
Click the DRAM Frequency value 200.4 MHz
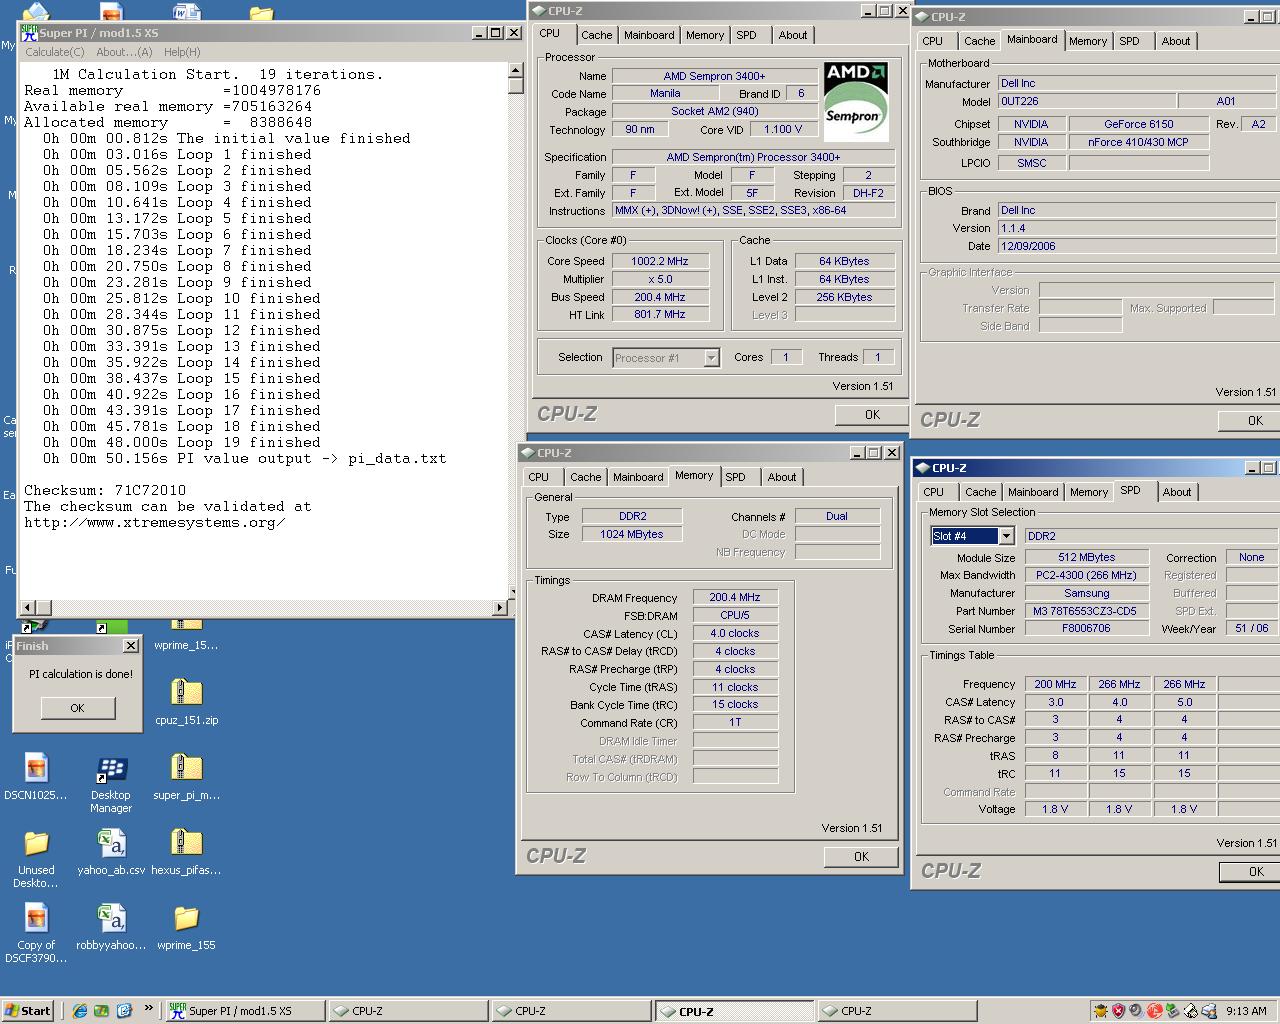(x=735, y=597)
